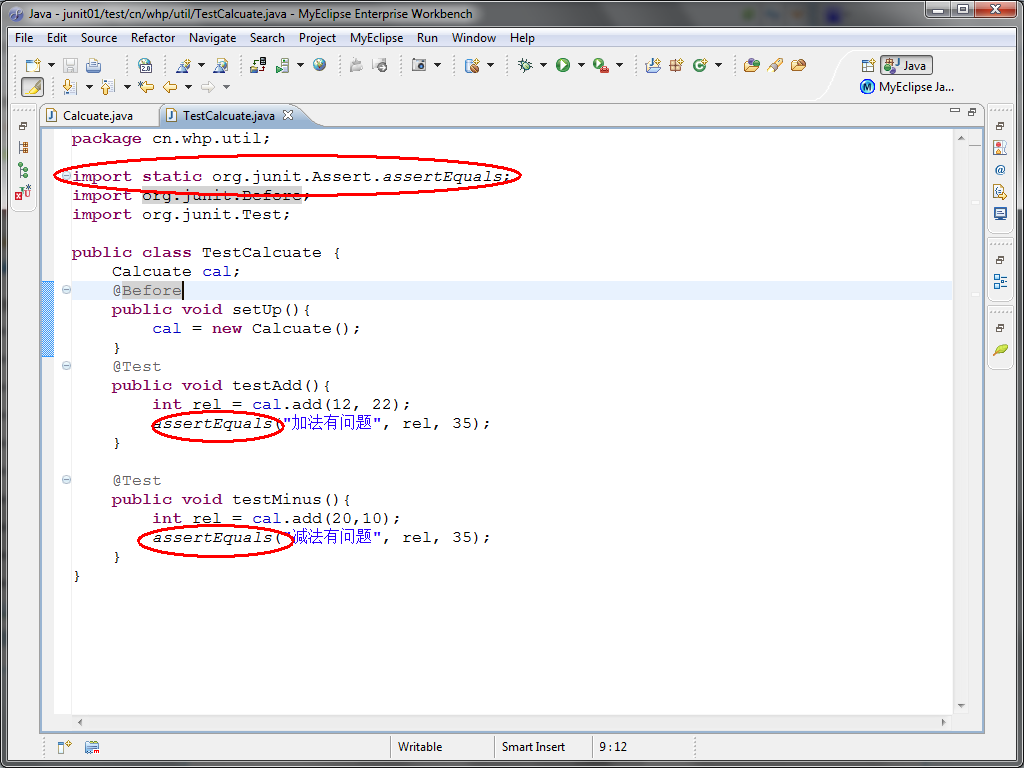Switch to the Java perspective button
The height and width of the screenshot is (768, 1024).
tap(906, 65)
